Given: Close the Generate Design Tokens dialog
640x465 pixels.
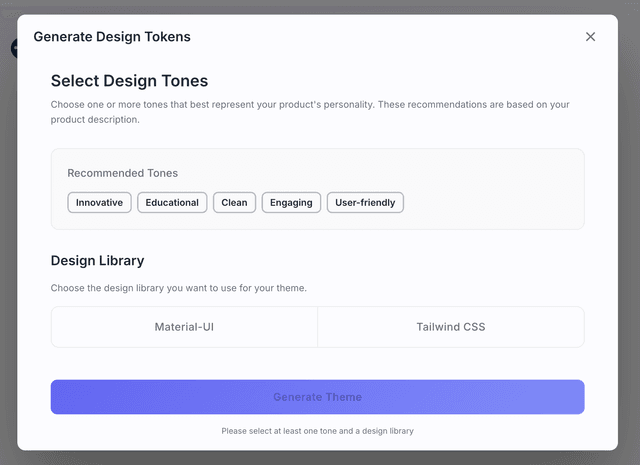Looking at the screenshot, I should (590, 37).
